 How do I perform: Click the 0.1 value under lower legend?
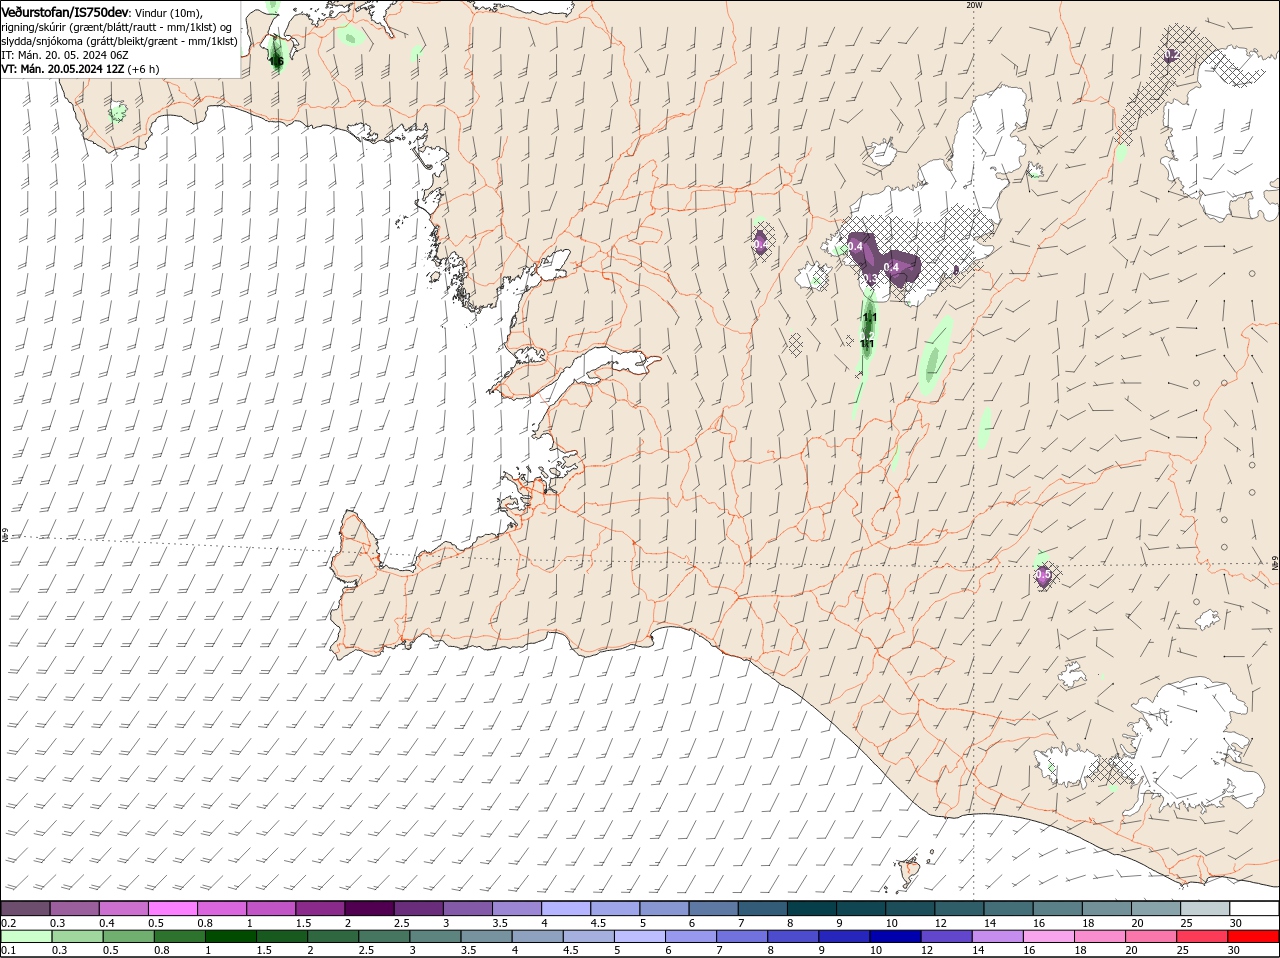9,950
